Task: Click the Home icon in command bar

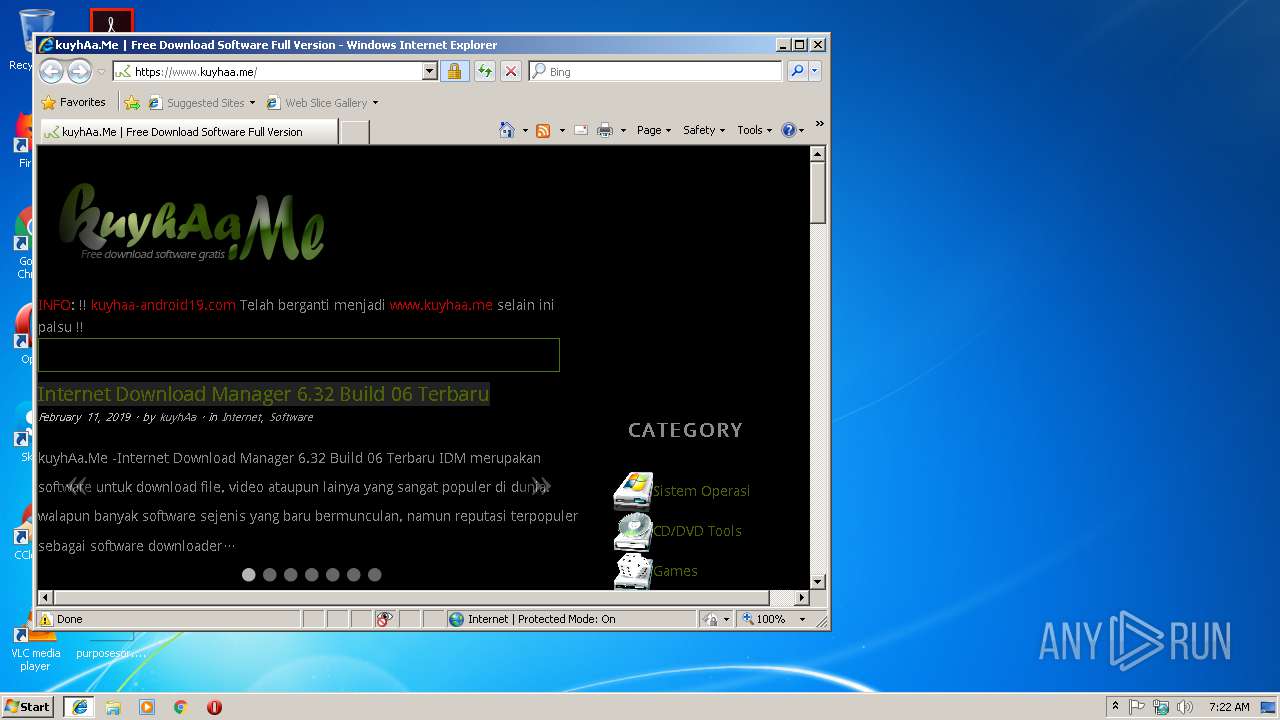Action: click(x=507, y=130)
